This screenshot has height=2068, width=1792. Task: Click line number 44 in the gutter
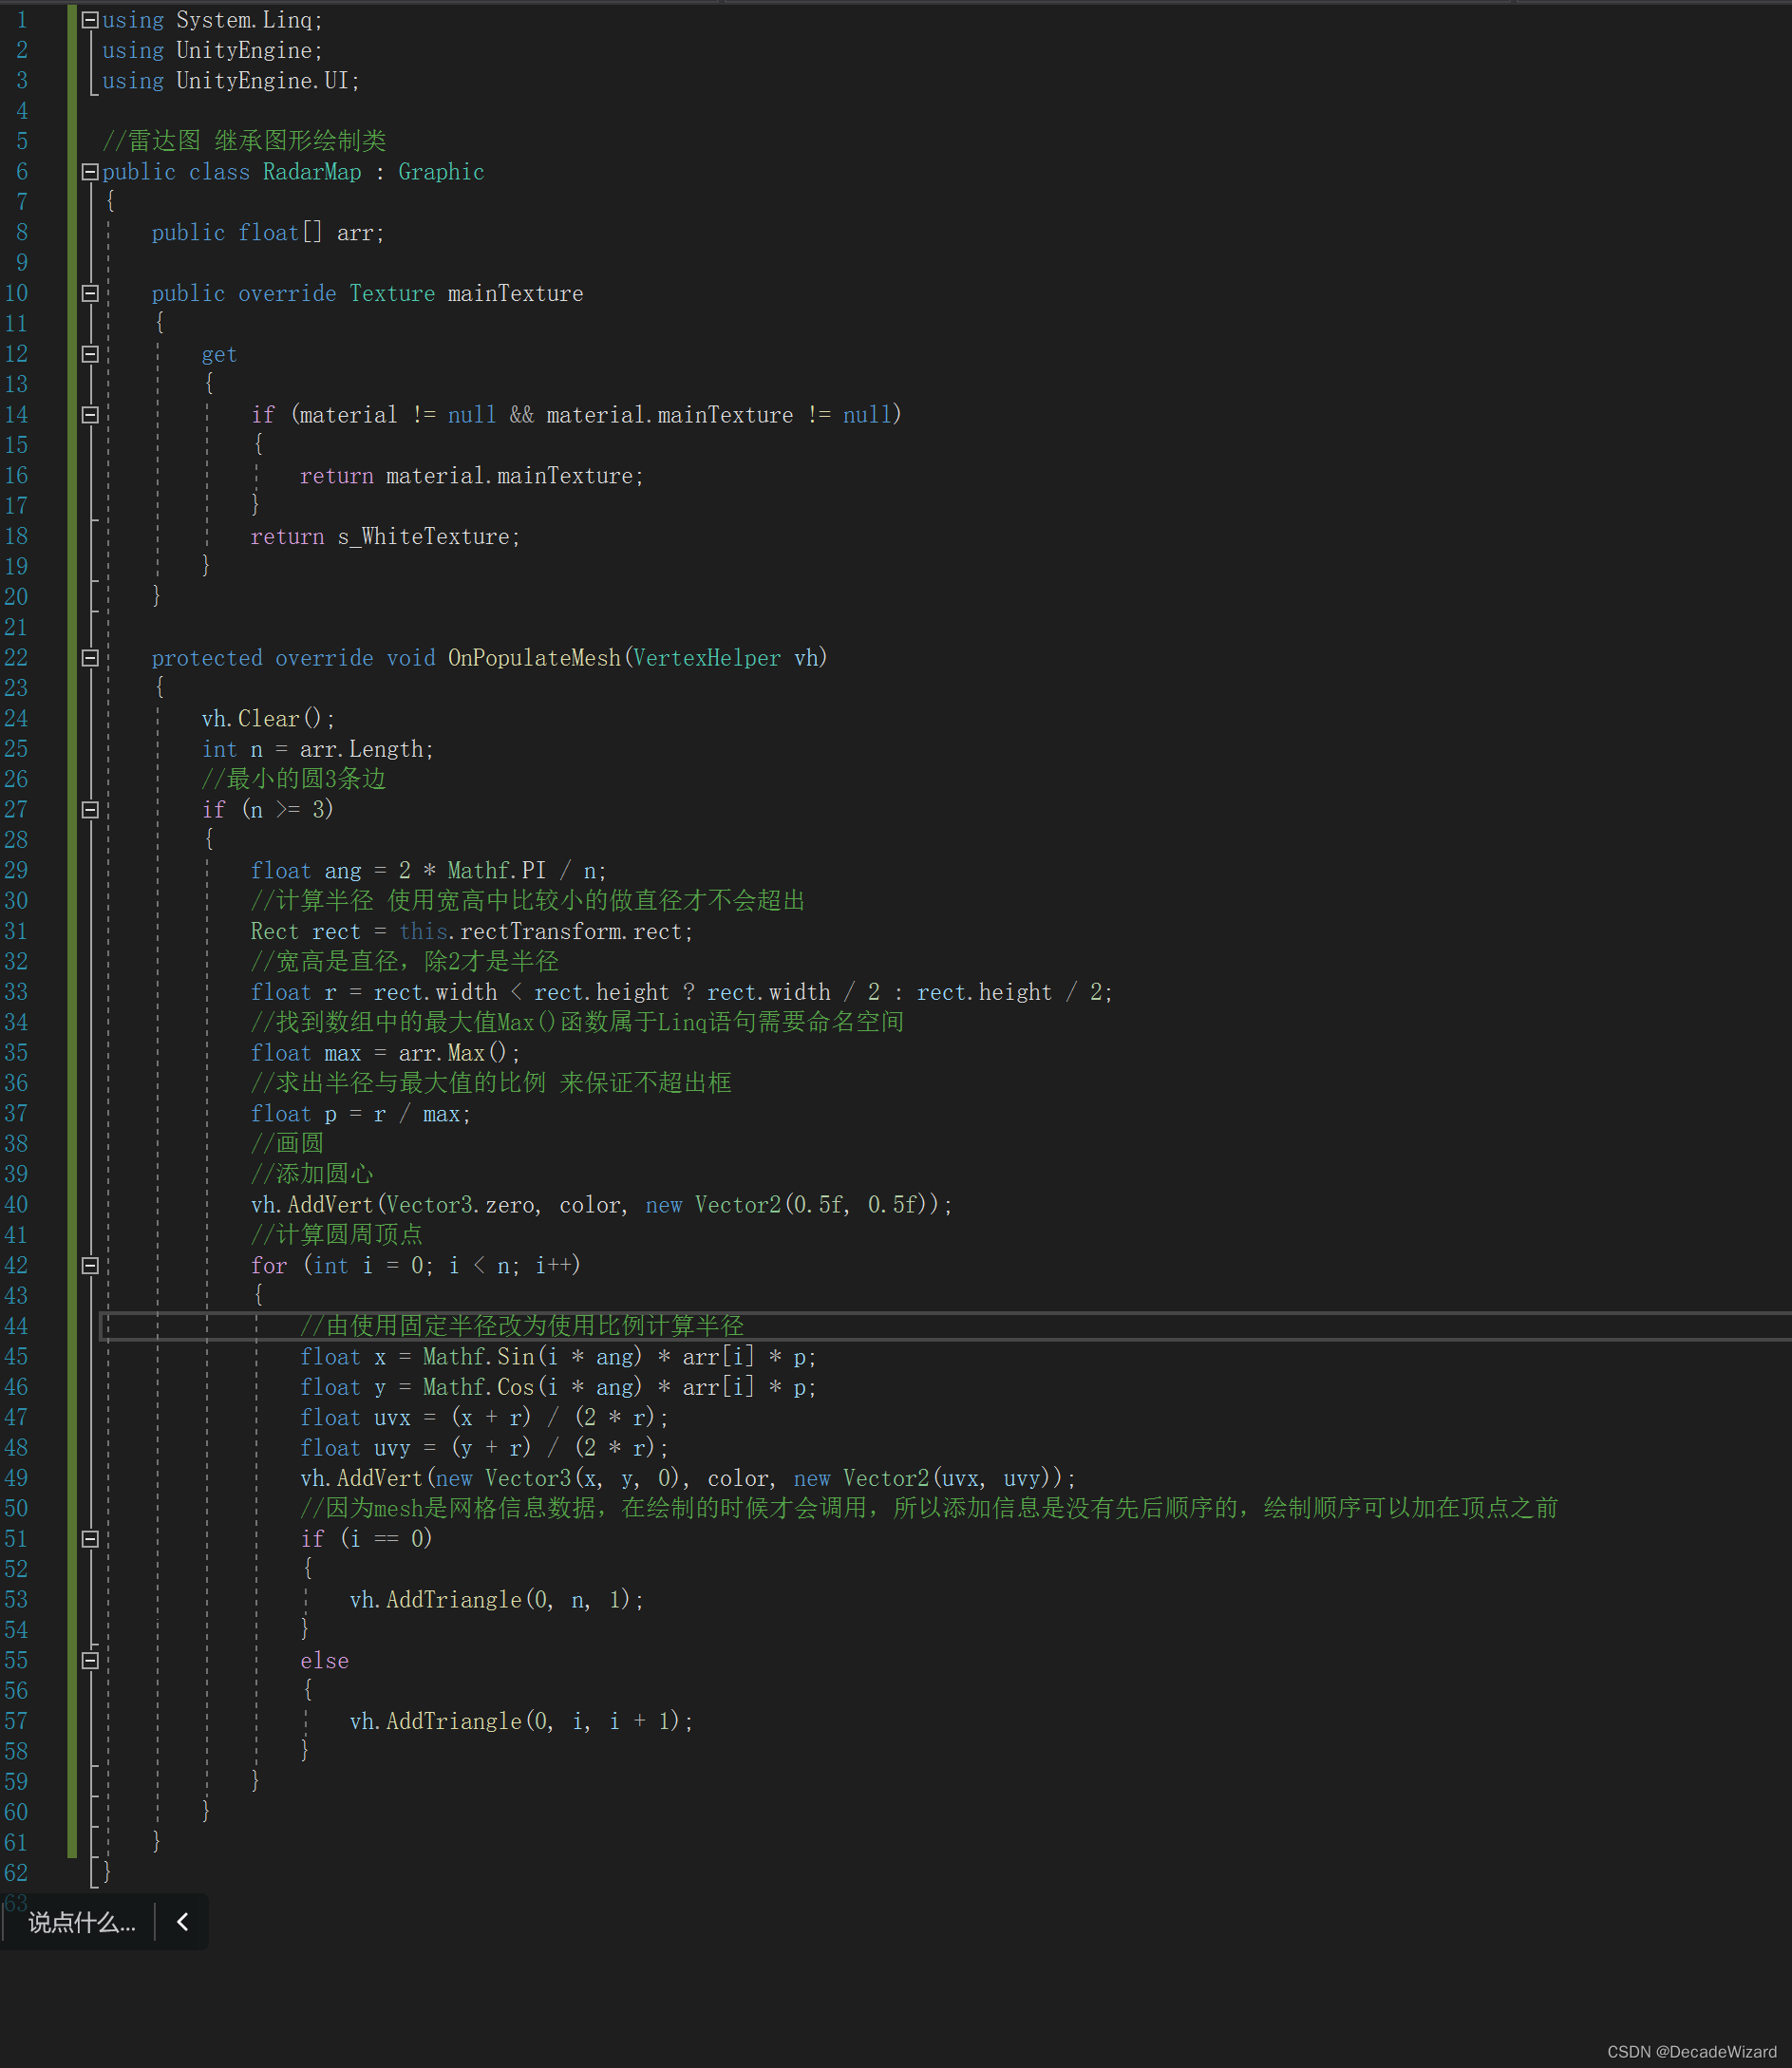tap(17, 1326)
